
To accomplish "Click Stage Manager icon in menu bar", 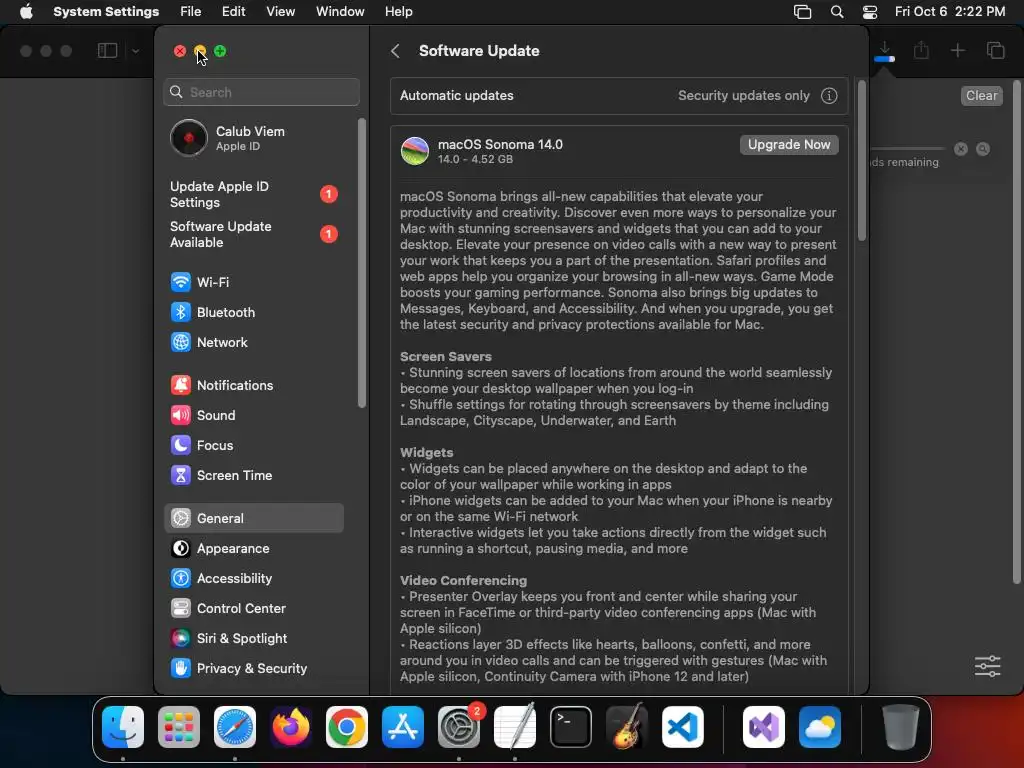I will click(x=803, y=12).
